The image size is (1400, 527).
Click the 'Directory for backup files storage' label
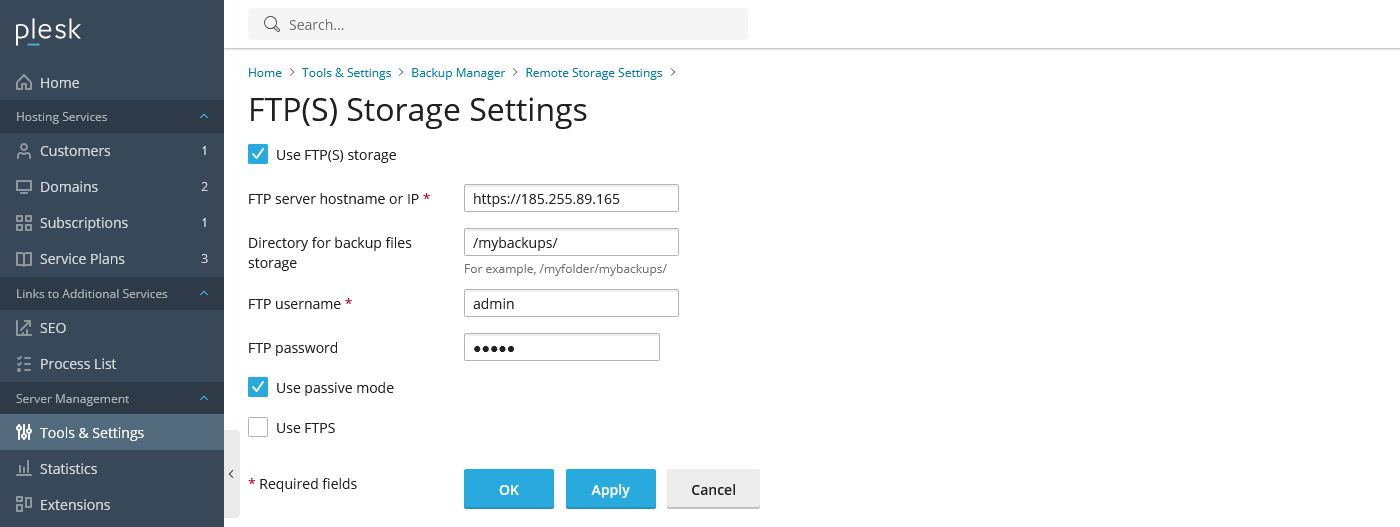point(330,253)
